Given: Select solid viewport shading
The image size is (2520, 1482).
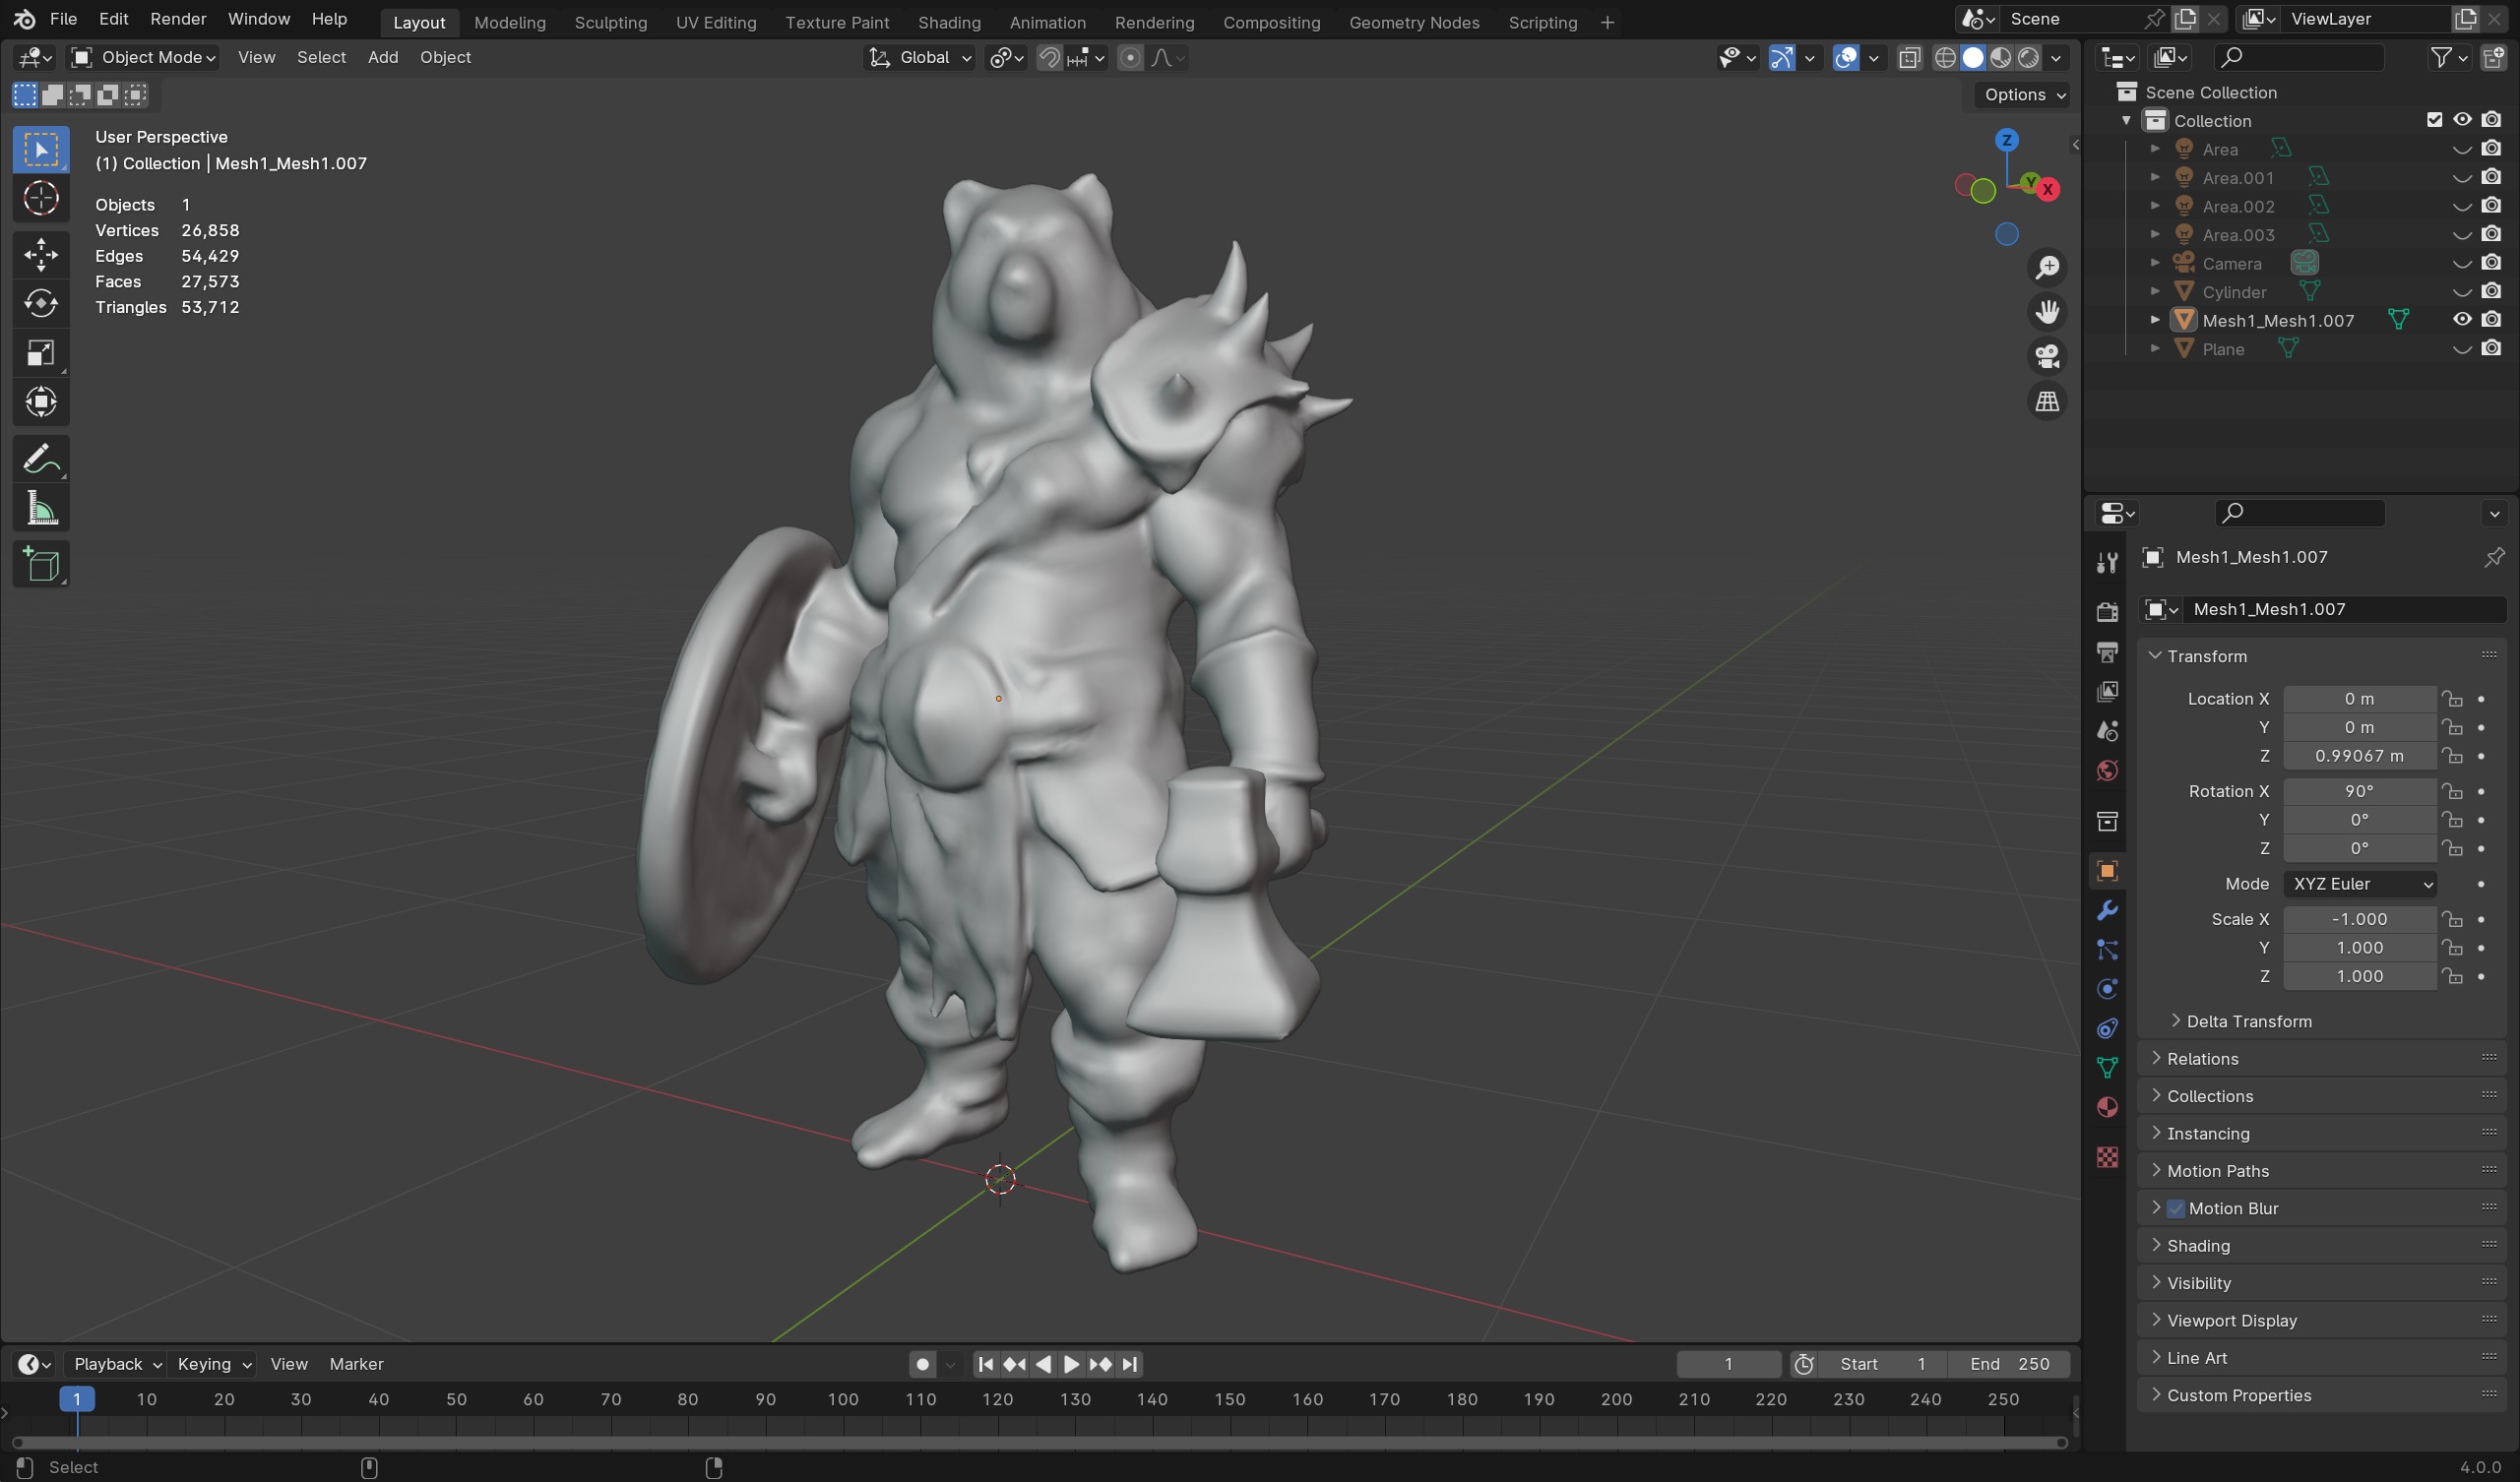Looking at the screenshot, I should [1972, 58].
